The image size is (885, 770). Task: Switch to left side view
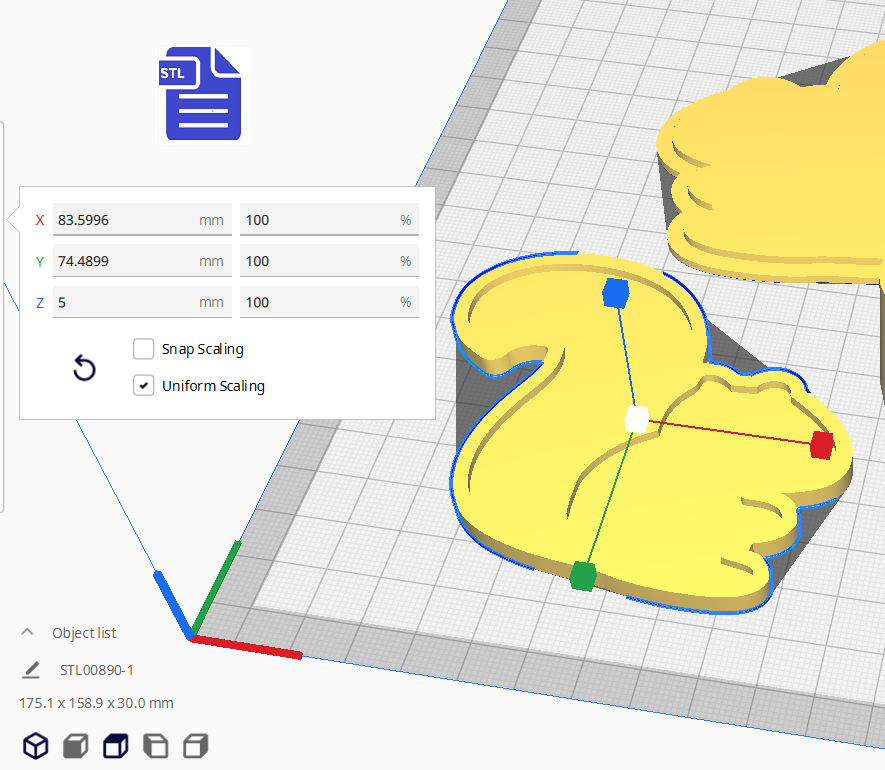pyautogui.click(x=155, y=746)
